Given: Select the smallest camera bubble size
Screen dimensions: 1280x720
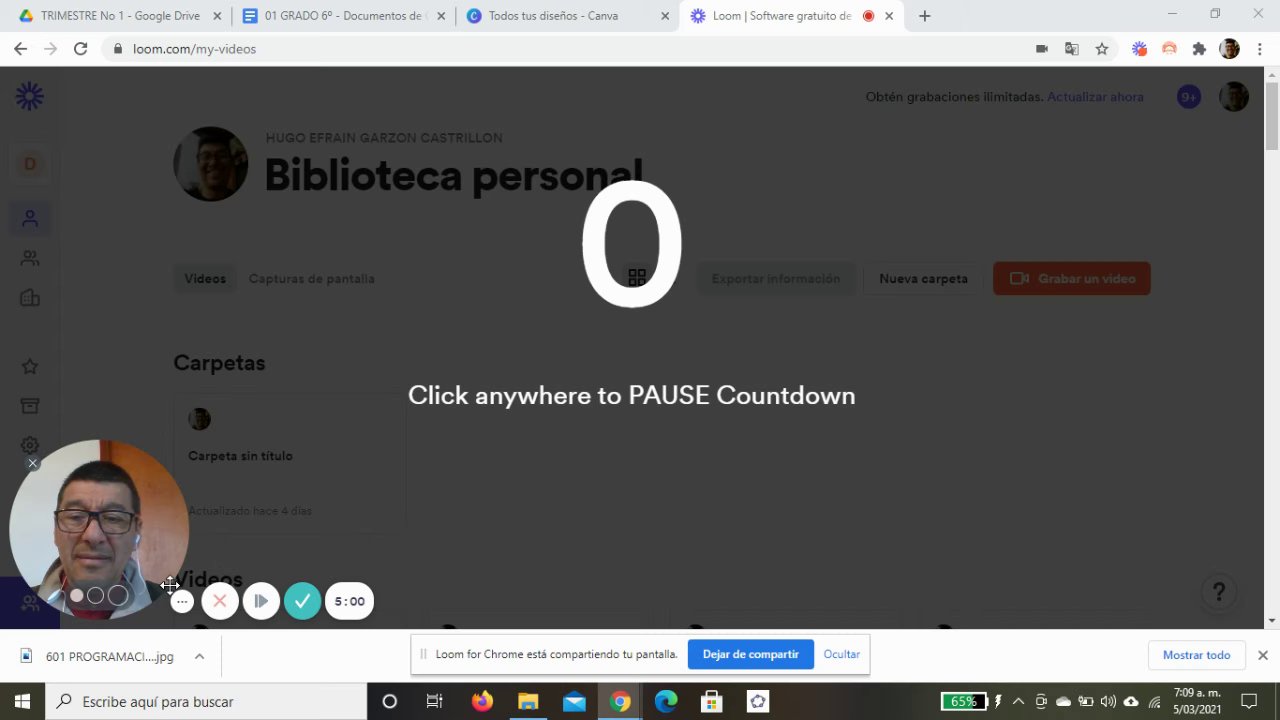Looking at the screenshot, I should [x=76, y=595].
